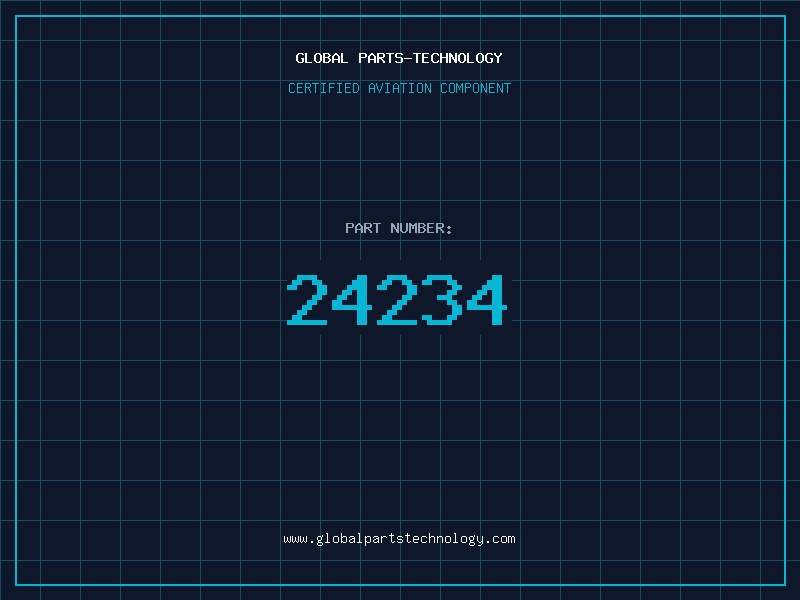Click the www.globalpartstechnology.com website address
The image size is (800, 600).
pyautogui.click(x=399, y=539)
